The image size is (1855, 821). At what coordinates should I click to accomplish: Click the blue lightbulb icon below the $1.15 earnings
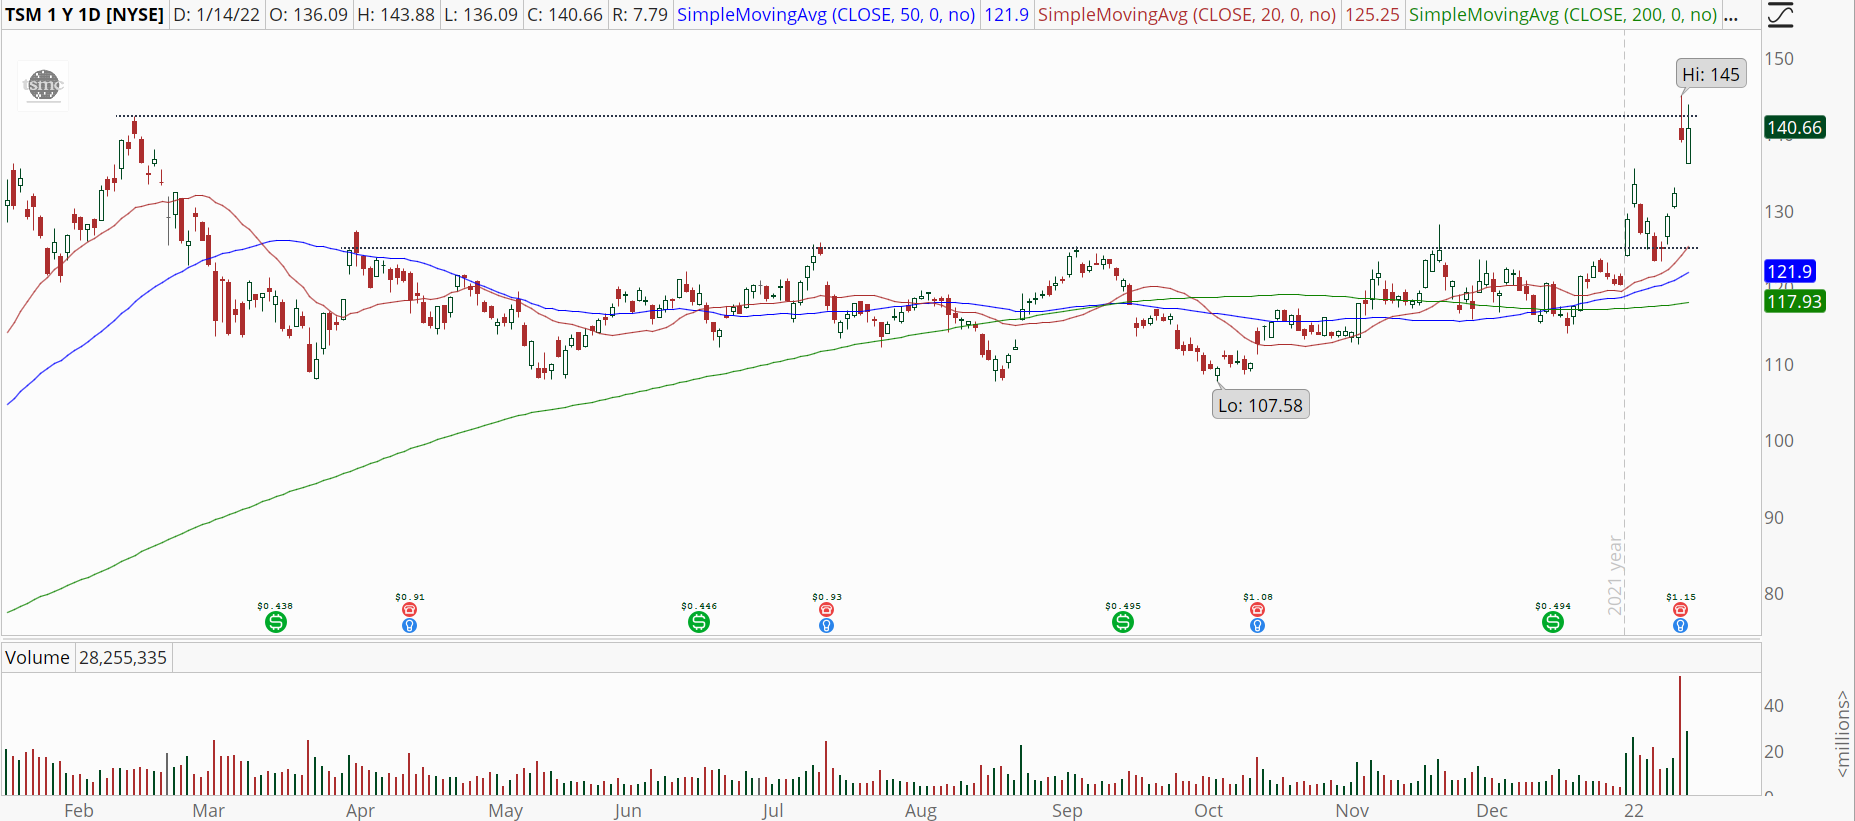(x=1680, y=626)
